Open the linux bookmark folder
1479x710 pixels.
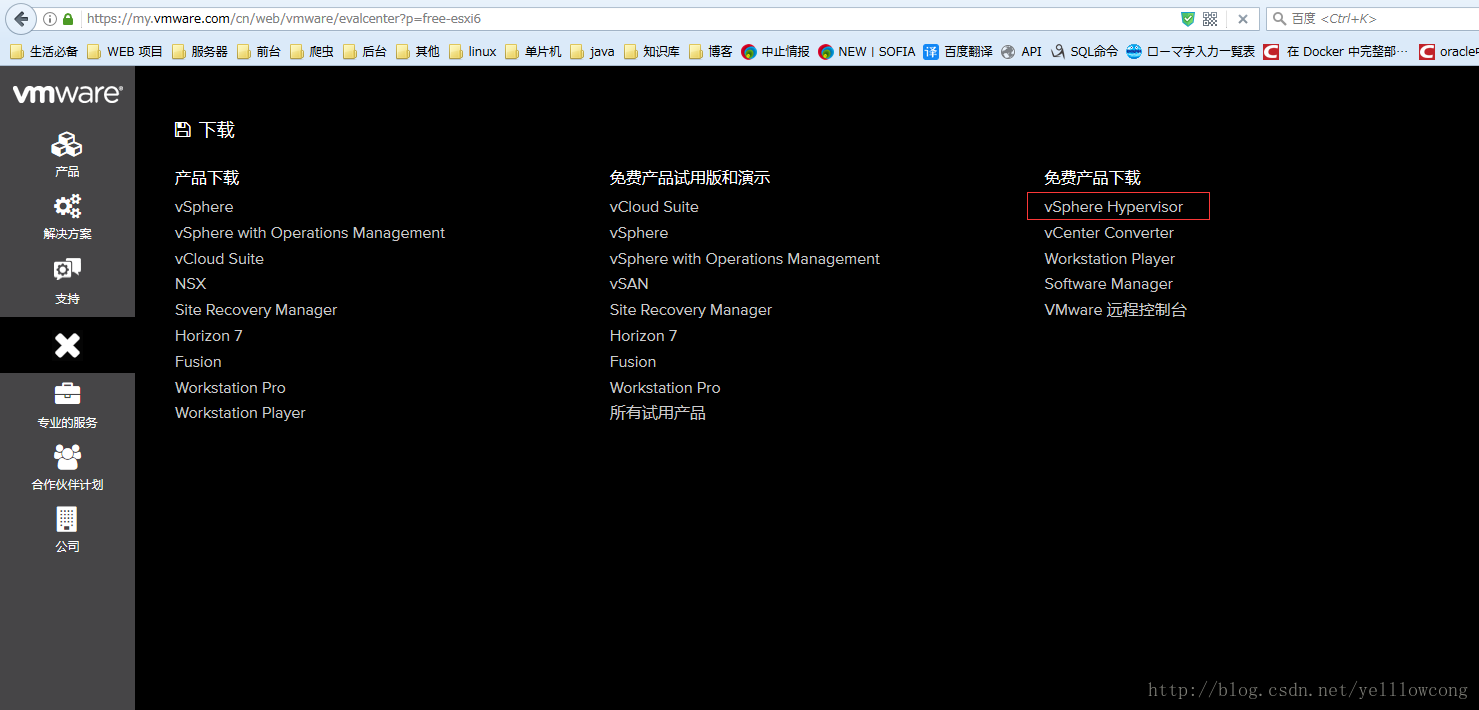(x=473, y=51)
